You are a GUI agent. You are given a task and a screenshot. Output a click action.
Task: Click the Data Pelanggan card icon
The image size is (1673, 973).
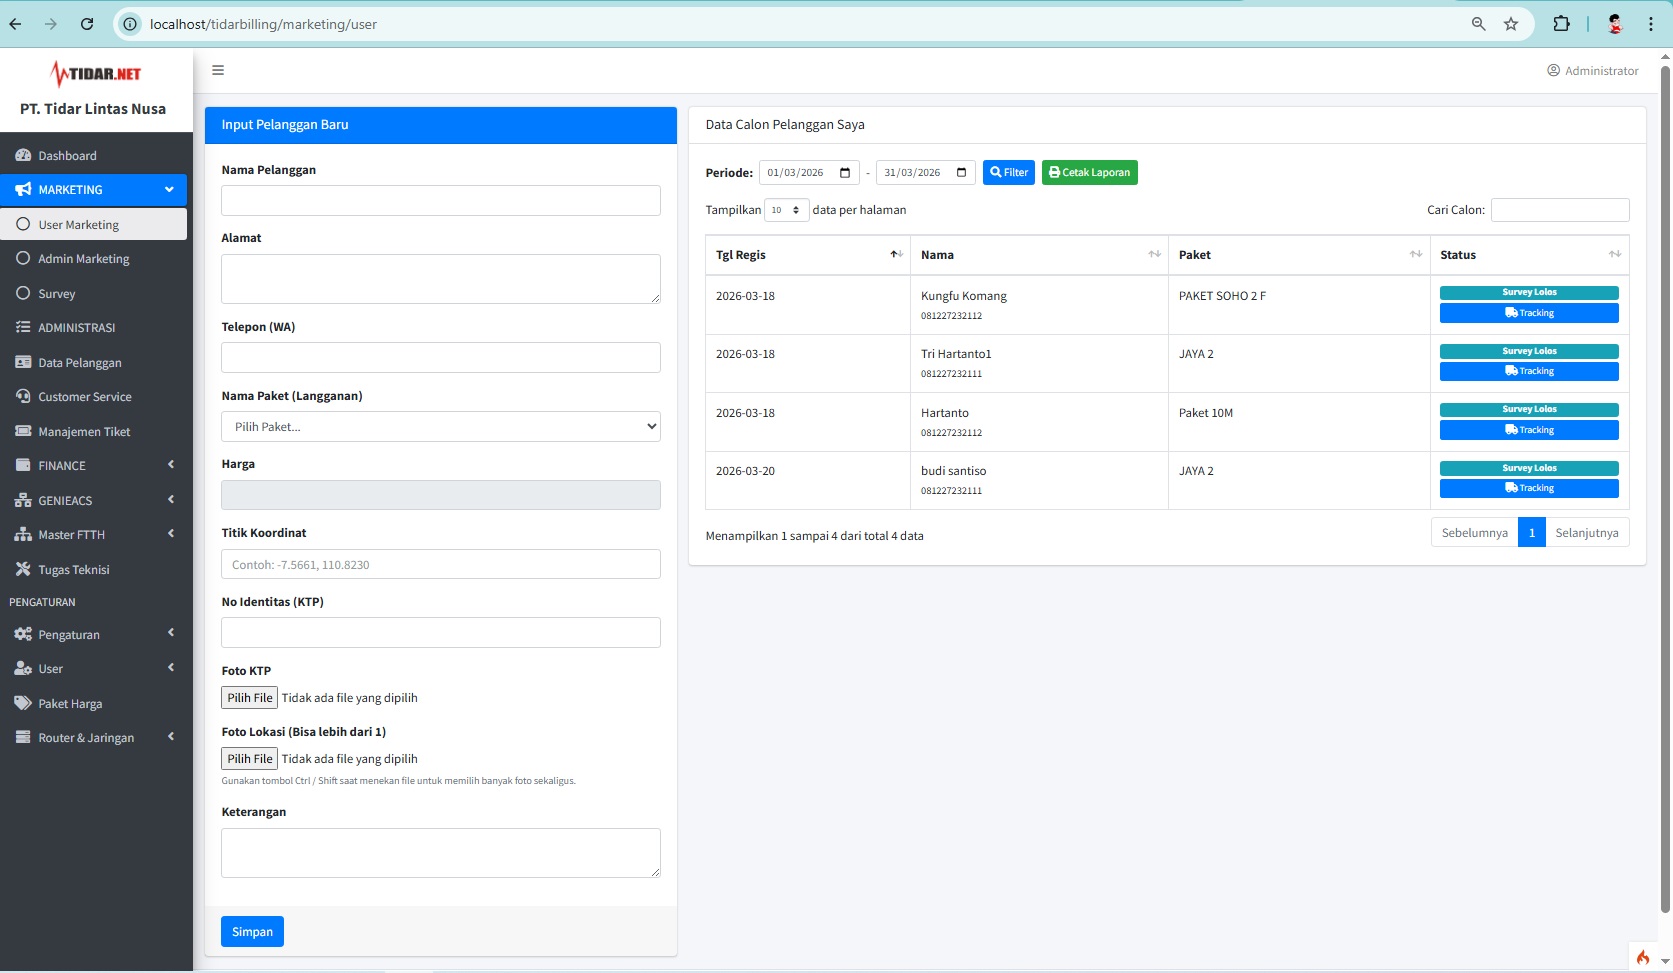23,362
